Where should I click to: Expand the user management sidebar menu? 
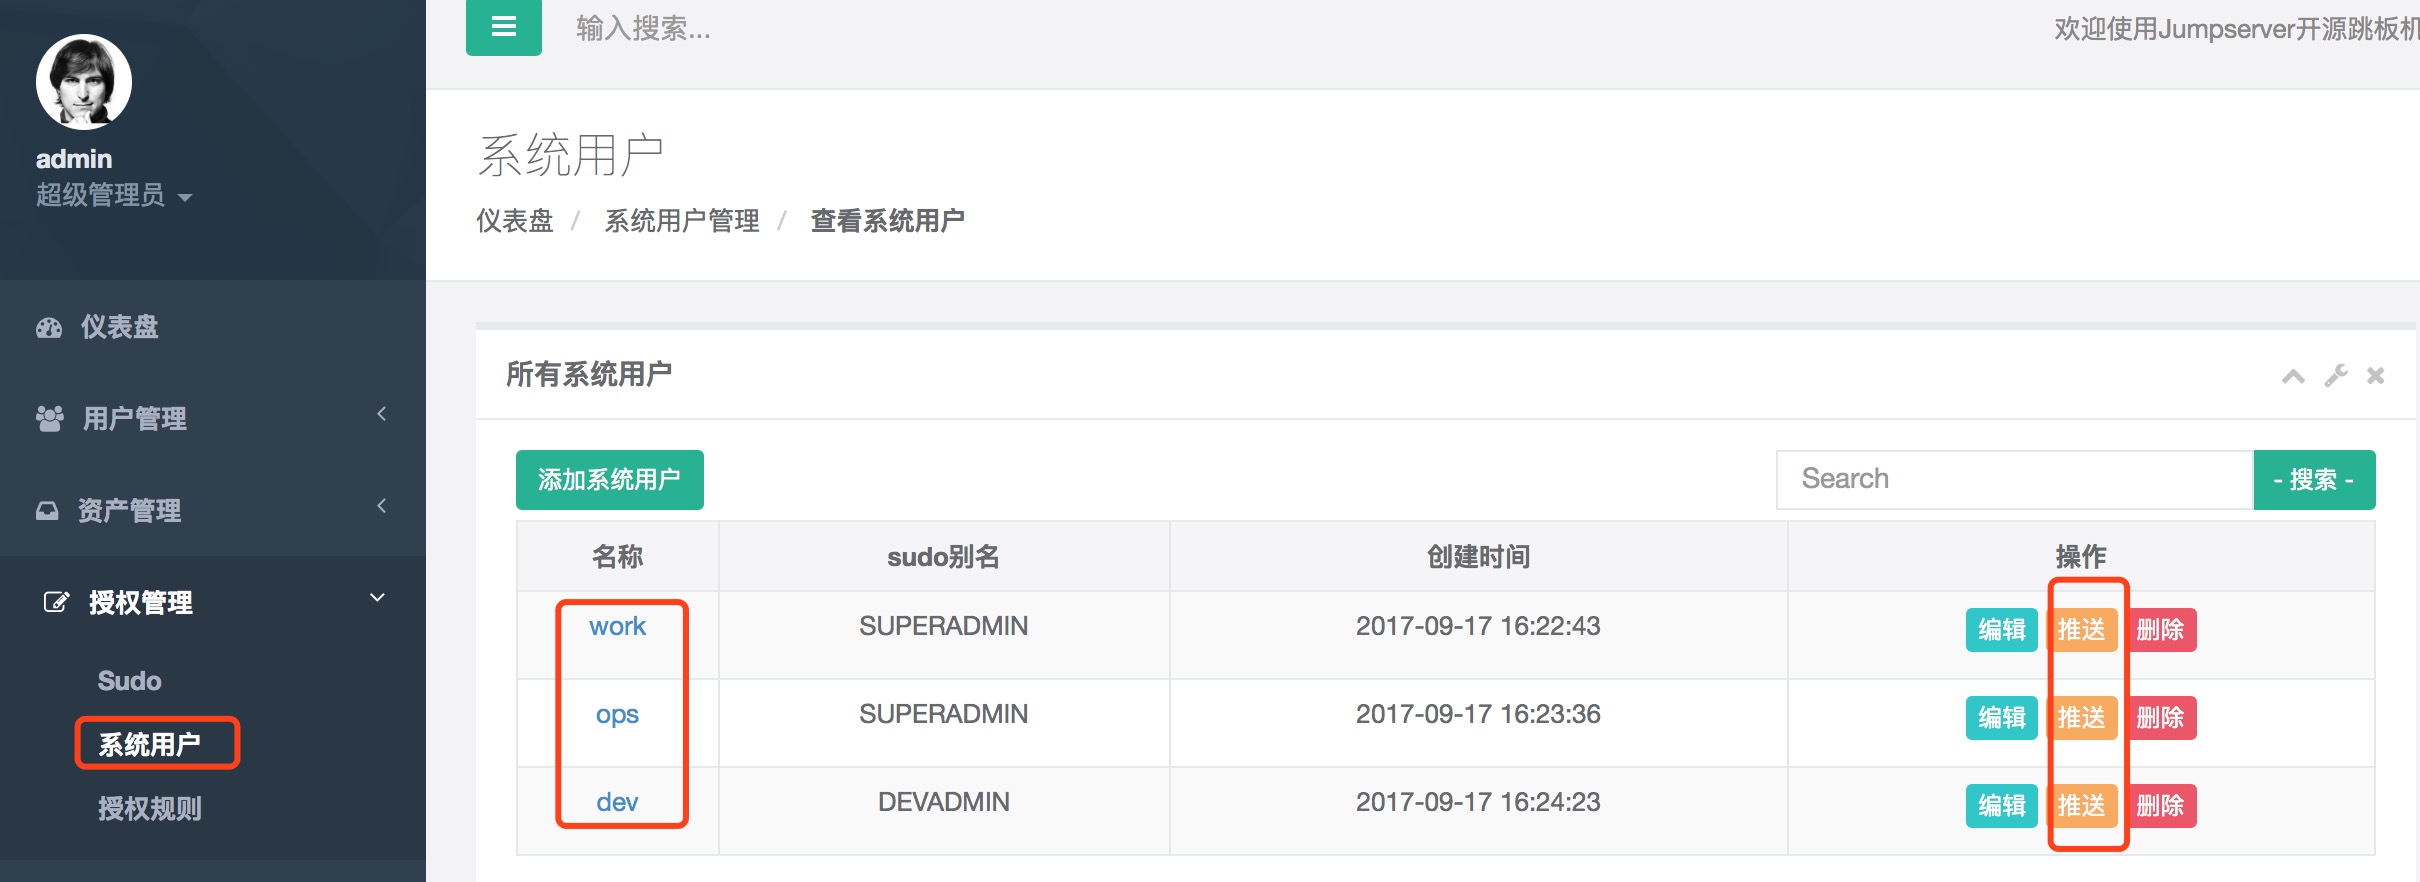pyautogui.click(x=381, y=414)
